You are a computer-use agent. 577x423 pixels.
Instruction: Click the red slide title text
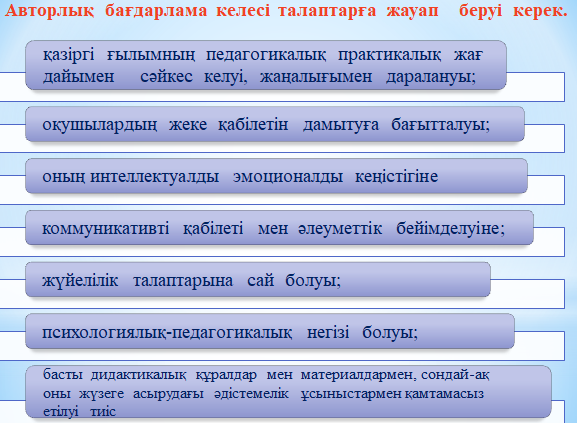pos(286,11)
